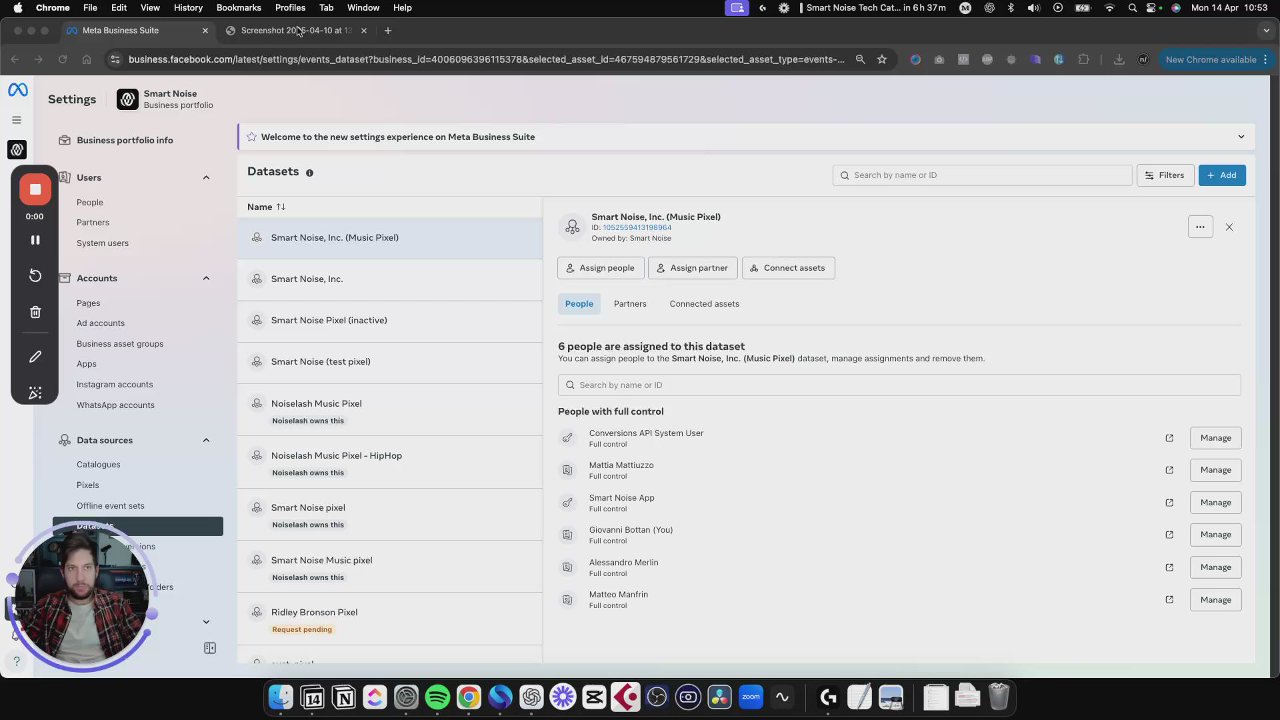Select Ridley Bronson Pixel row
Screen dimensions: 1280x720
390,619
